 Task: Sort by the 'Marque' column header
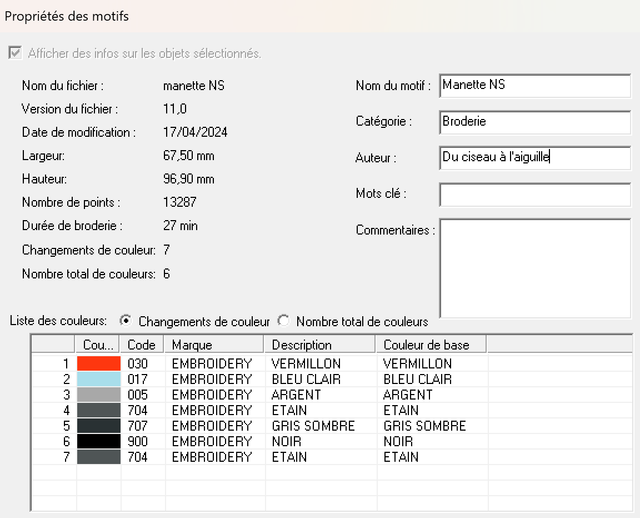coord(215,345)
